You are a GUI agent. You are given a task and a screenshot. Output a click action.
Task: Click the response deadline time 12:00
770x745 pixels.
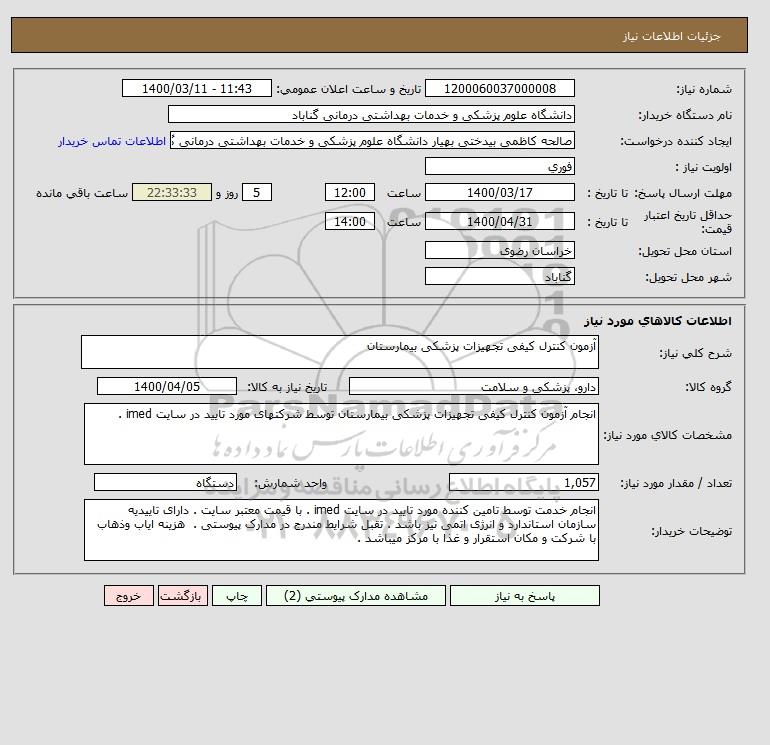350,193
